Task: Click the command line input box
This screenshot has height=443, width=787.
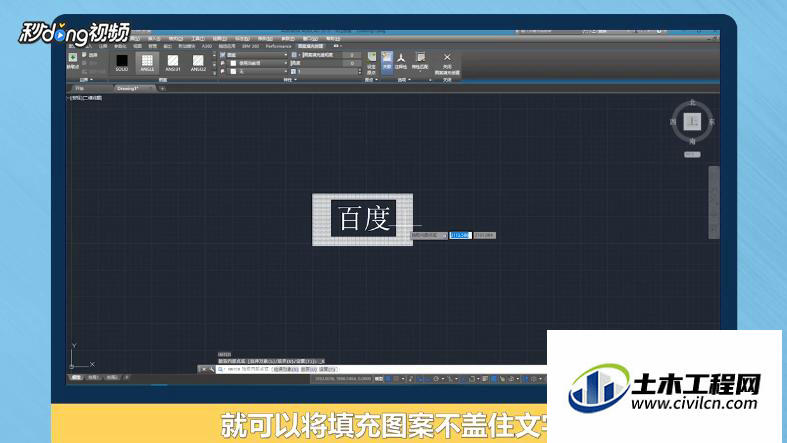Action: (381, 369)
